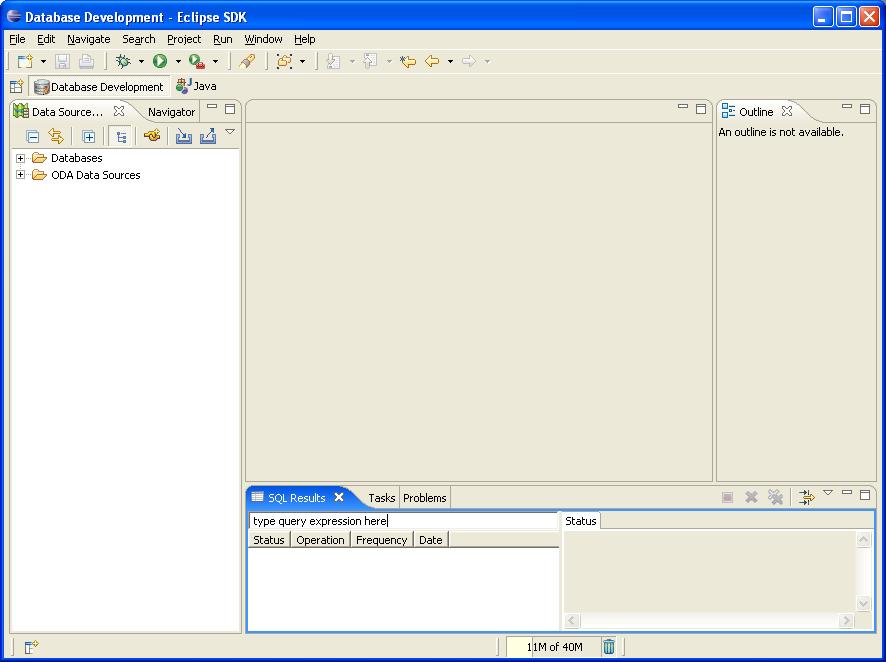
Task: Click the Link with Editor arrows icon
Action: 56,136
